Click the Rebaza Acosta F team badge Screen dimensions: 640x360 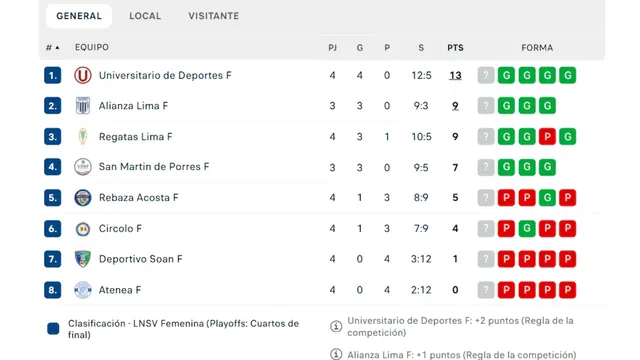pos(82,198)
